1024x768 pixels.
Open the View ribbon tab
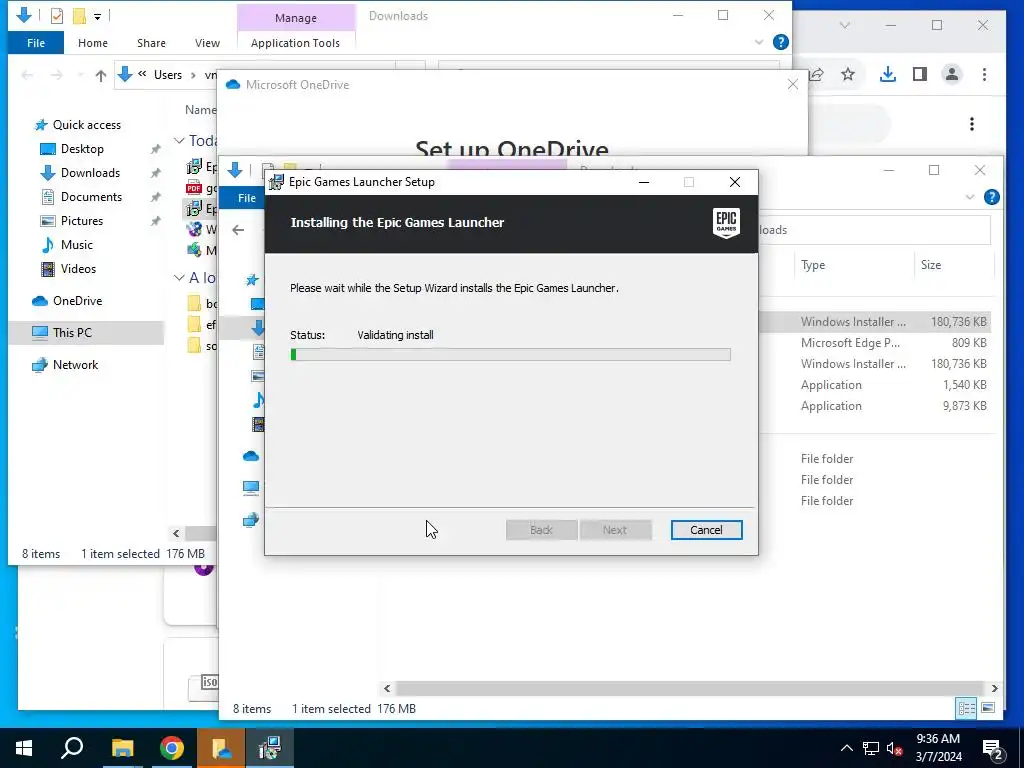click(x=207, y=42)
